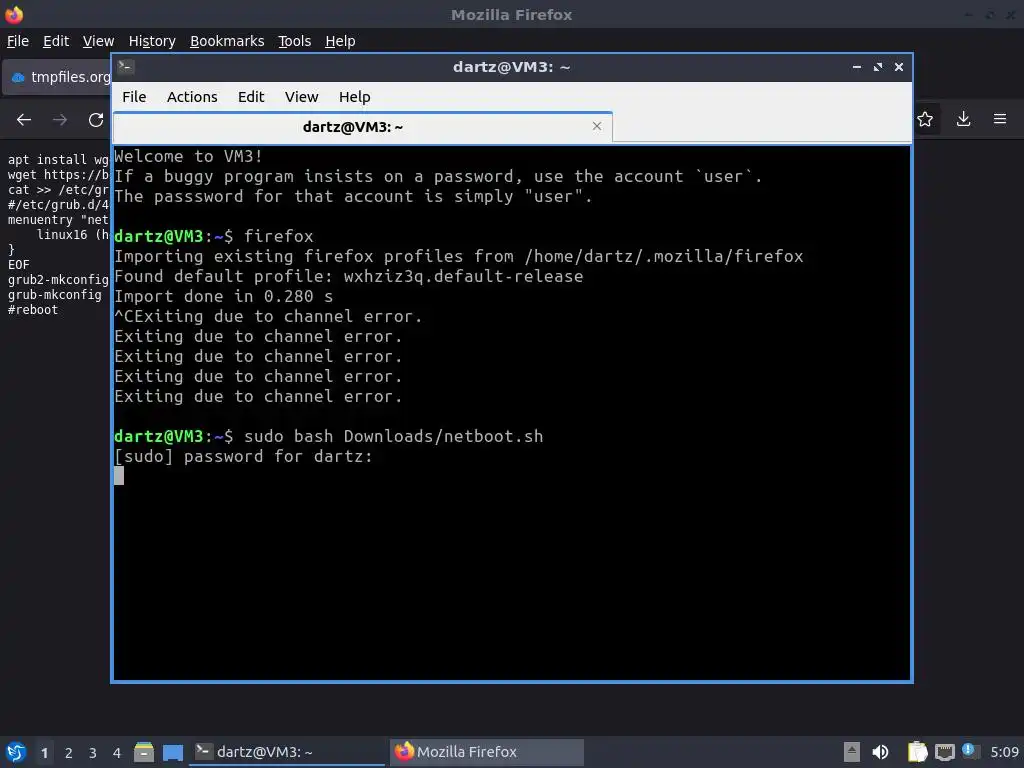Screen dimensions: 1024x768
Task: Click 'apt install' line in Firefox page
Action: [58, 160]
